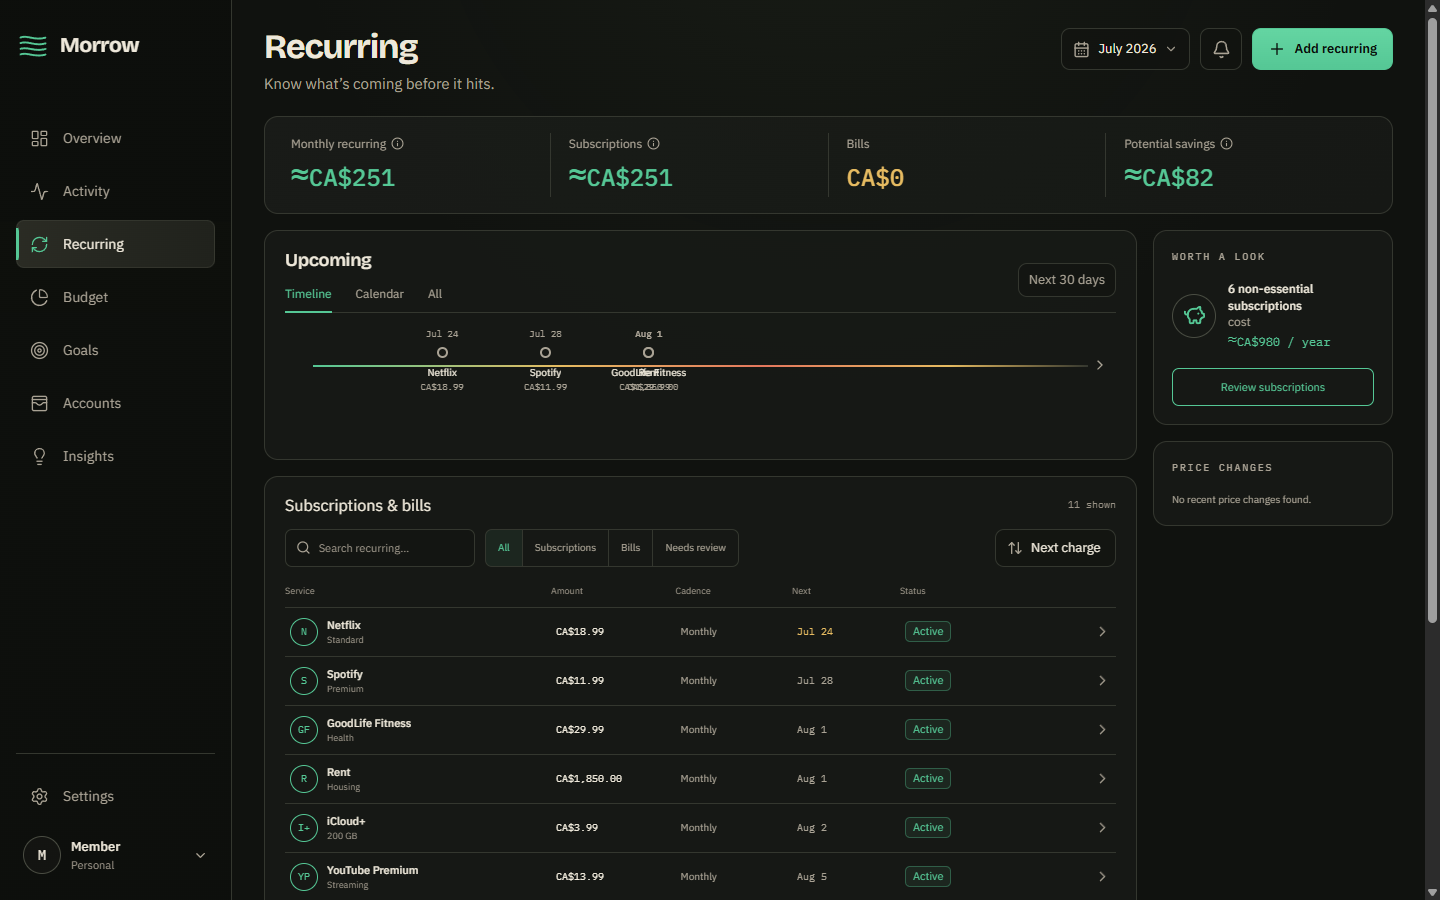Open the July 2026 month picker
Image resolution: width=1440 pixels, height=900 pixels.
coord(1125,49)
